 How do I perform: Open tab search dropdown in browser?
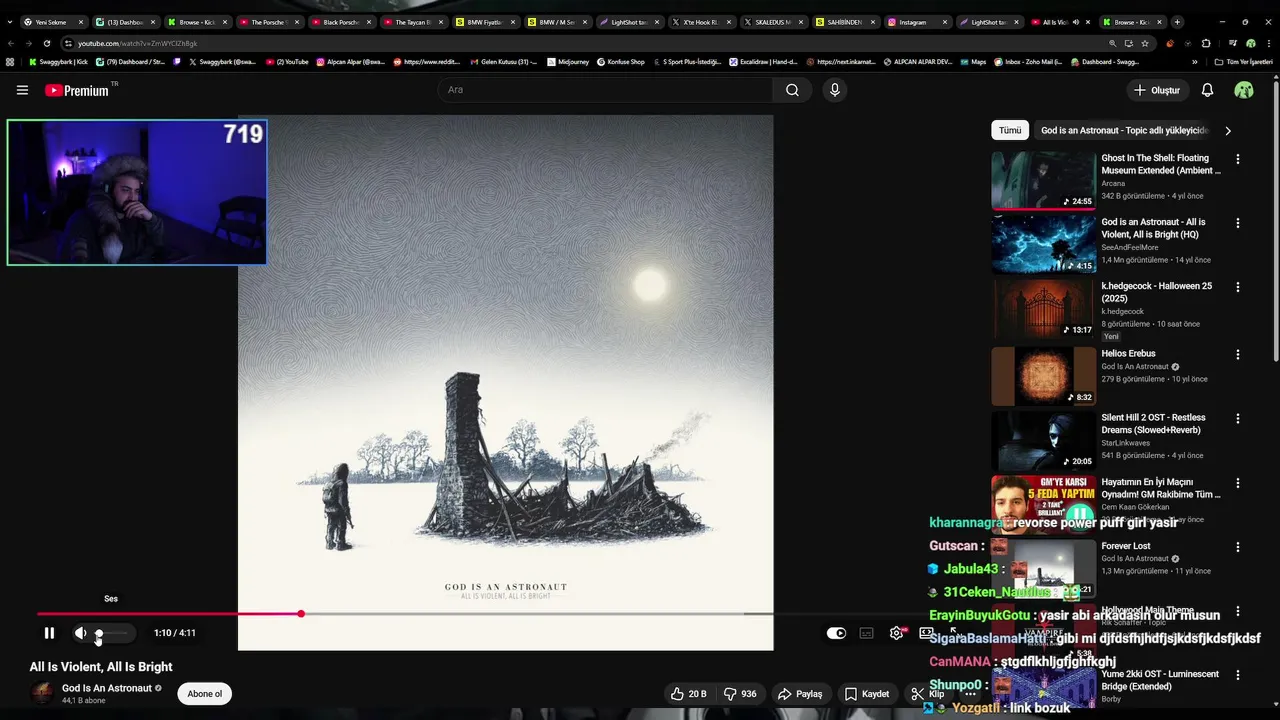(x=10, y=22)
